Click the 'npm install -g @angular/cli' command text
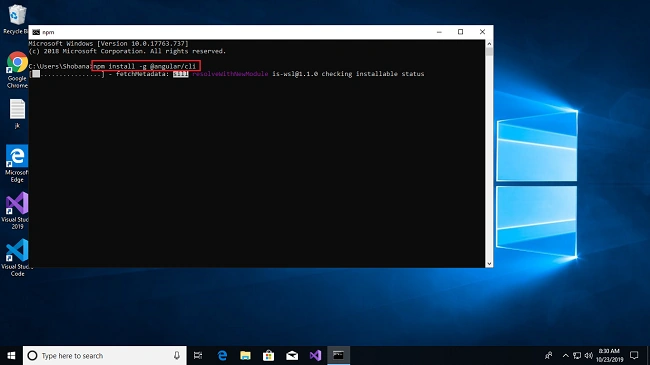Image resolution: width=650 pixels, height=365 pixels. [x=145, y=66]
